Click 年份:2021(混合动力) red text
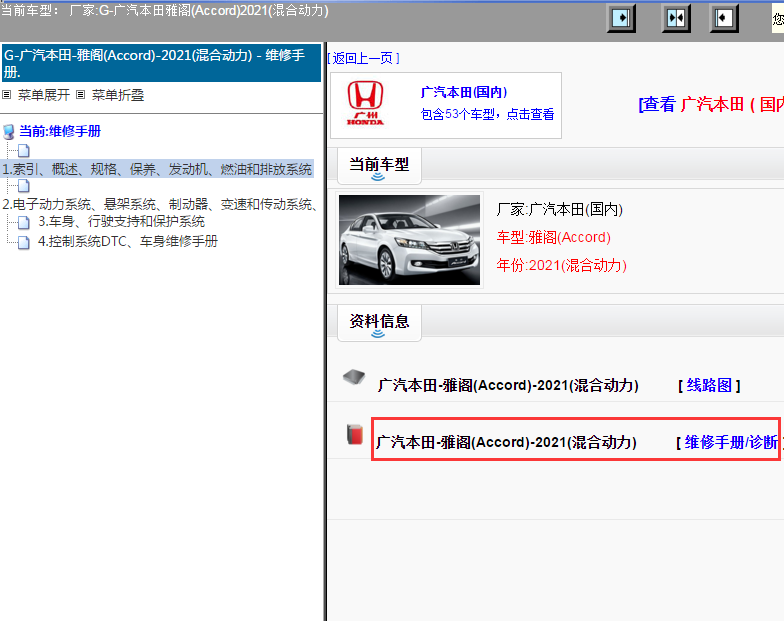This screenshot has height=621, width=784. [x=561, y=265]
